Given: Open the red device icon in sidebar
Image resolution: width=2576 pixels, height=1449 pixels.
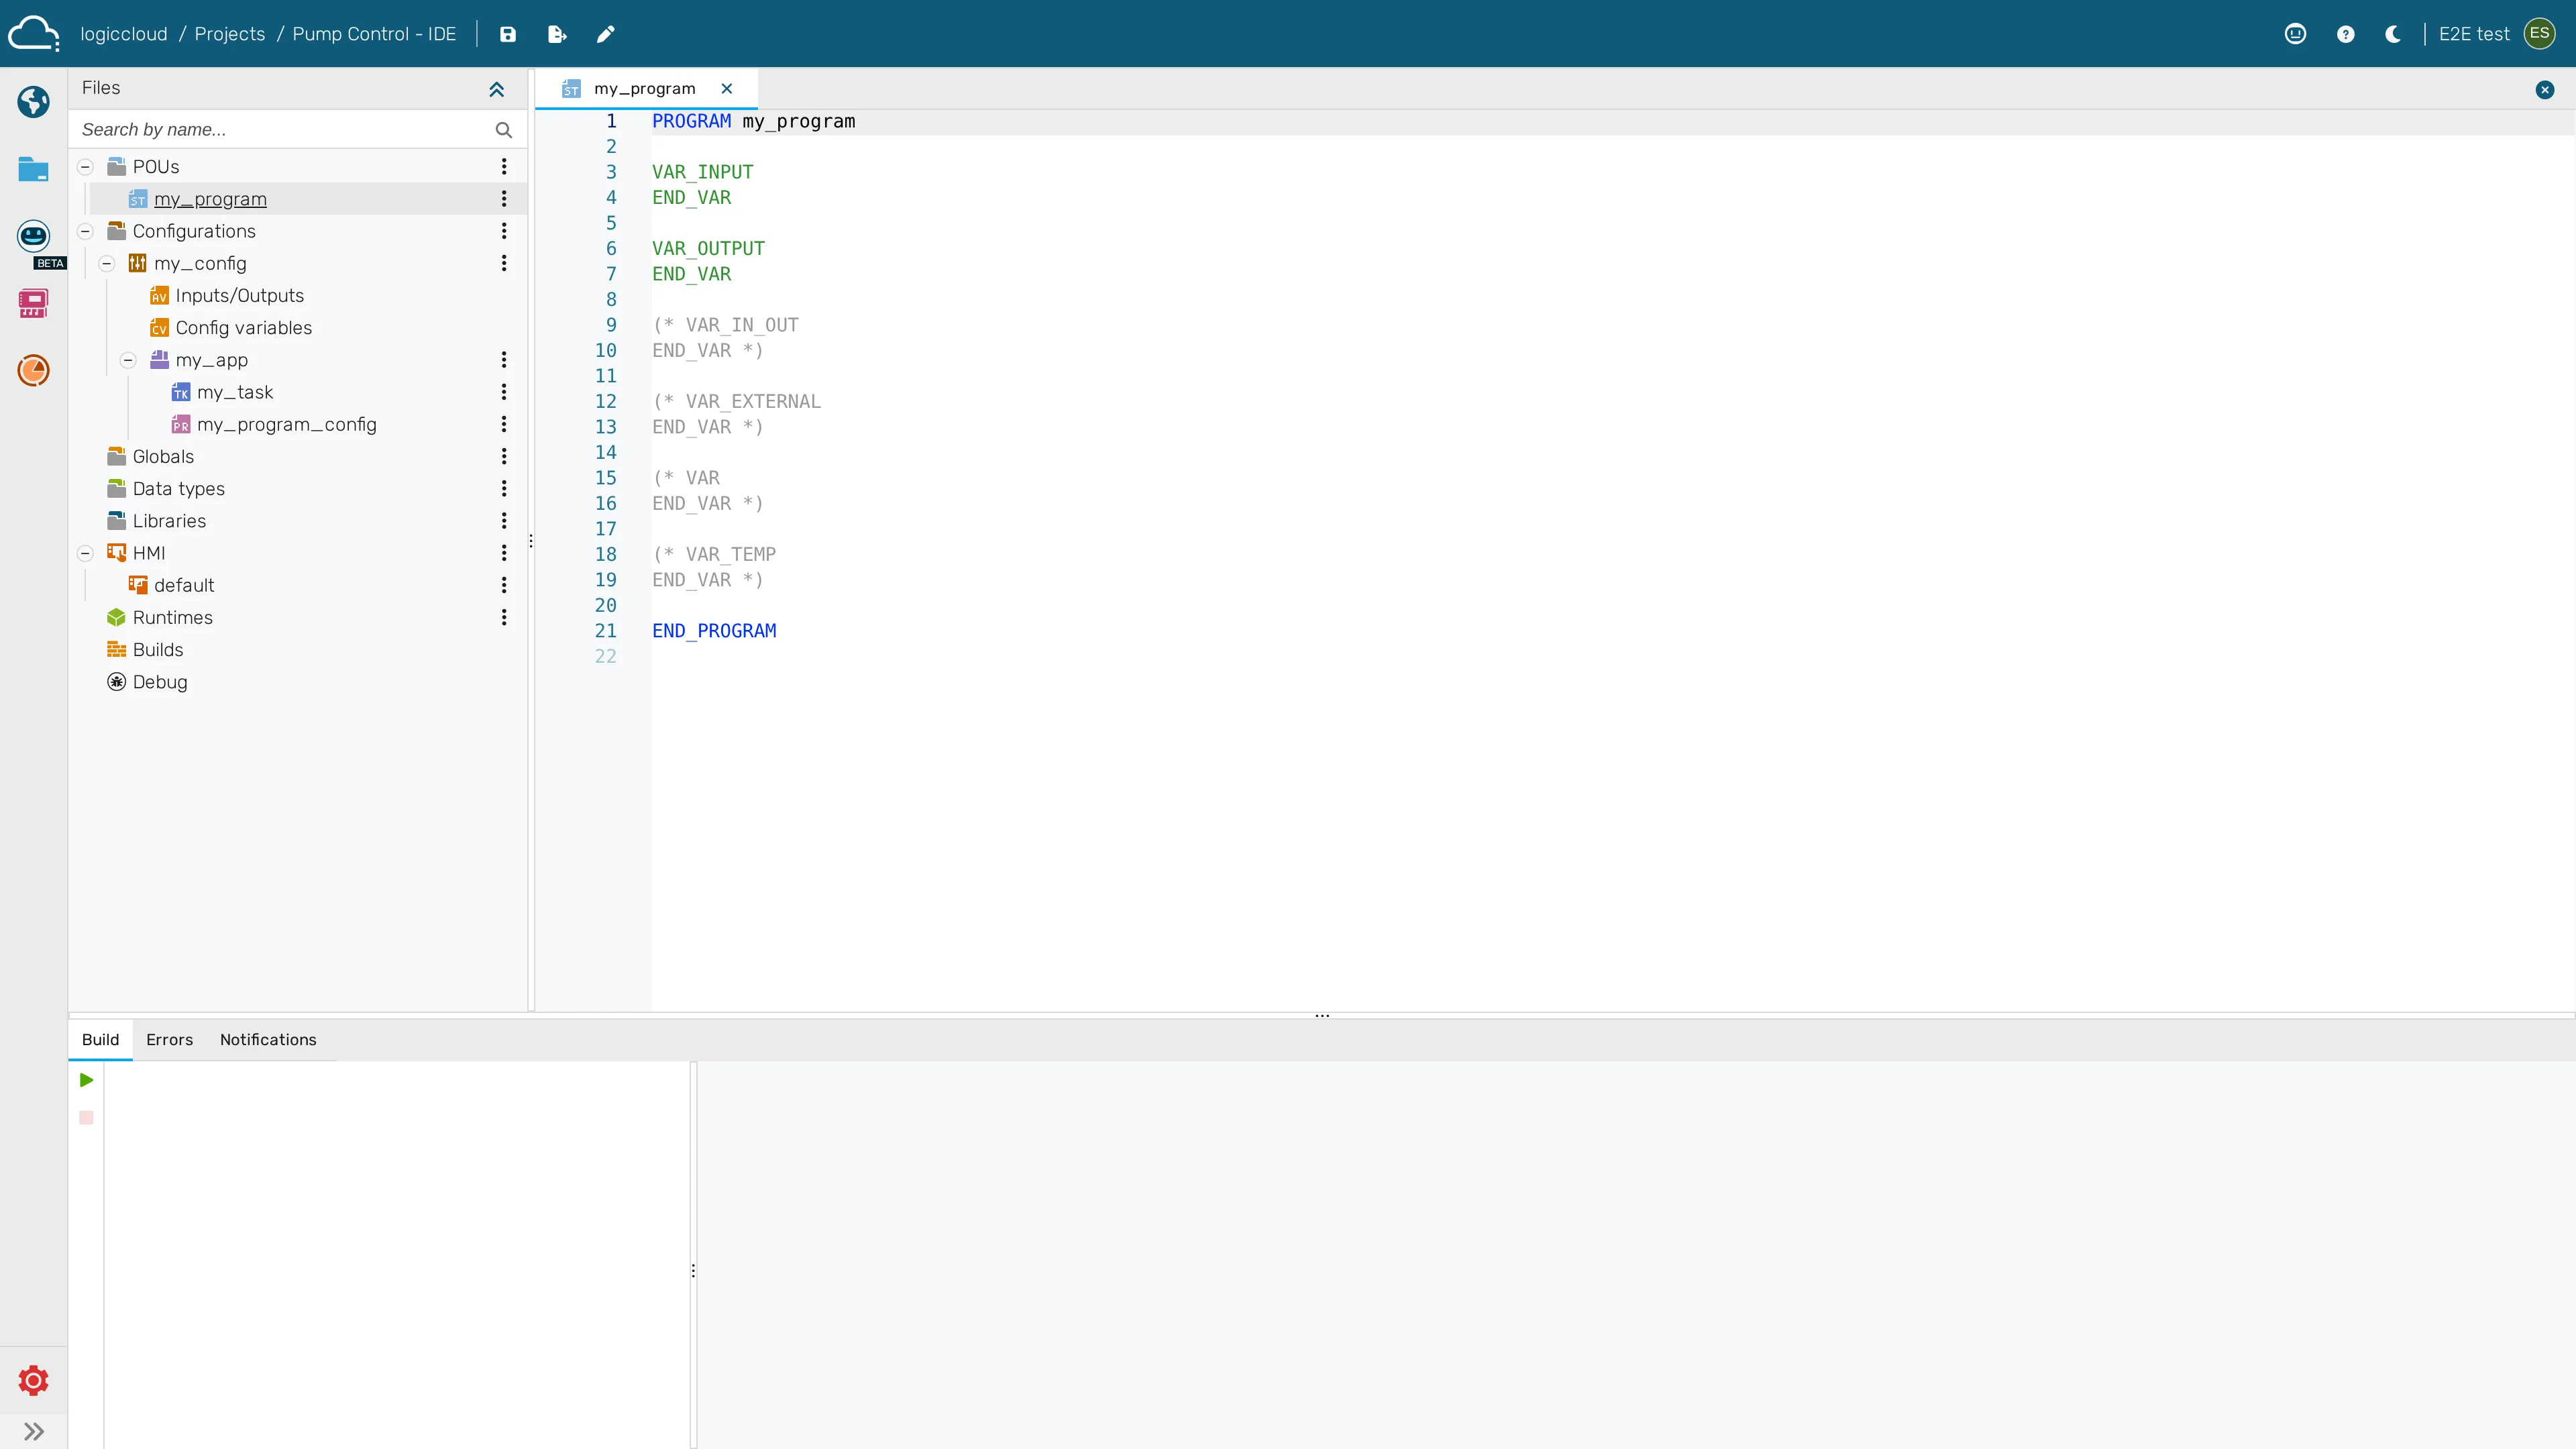Looking at the screenshot, I should 33,303.
